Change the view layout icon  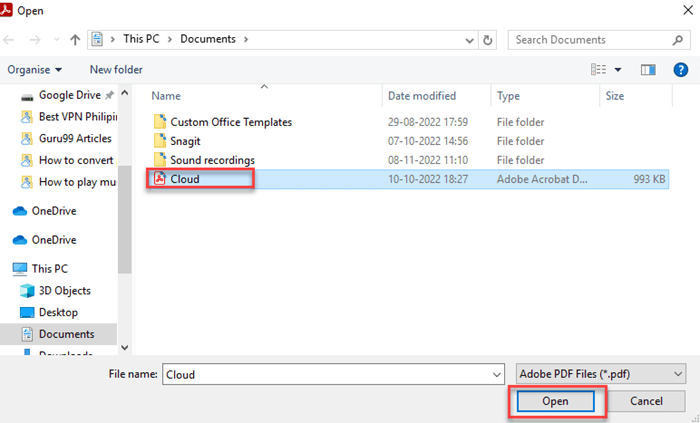(599, 70)
